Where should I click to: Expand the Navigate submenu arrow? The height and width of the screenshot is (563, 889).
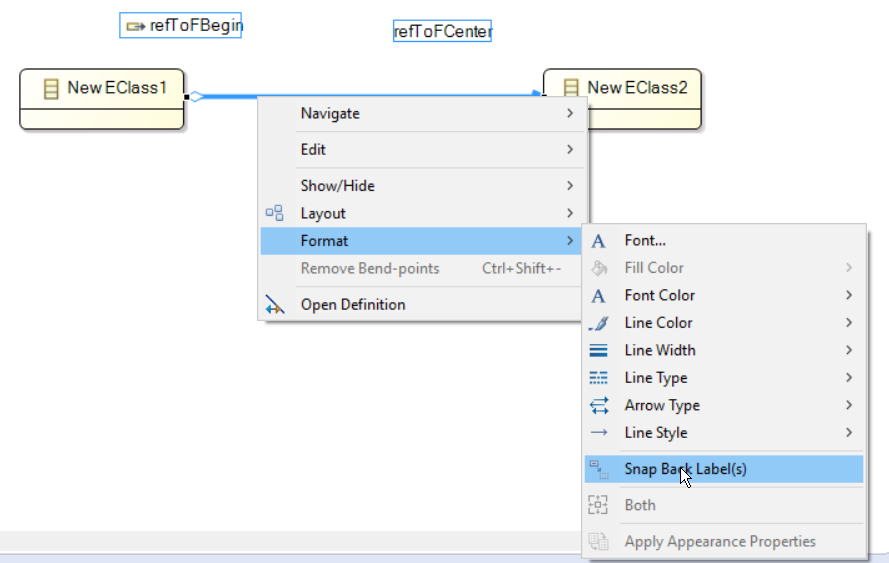[570, 114]
